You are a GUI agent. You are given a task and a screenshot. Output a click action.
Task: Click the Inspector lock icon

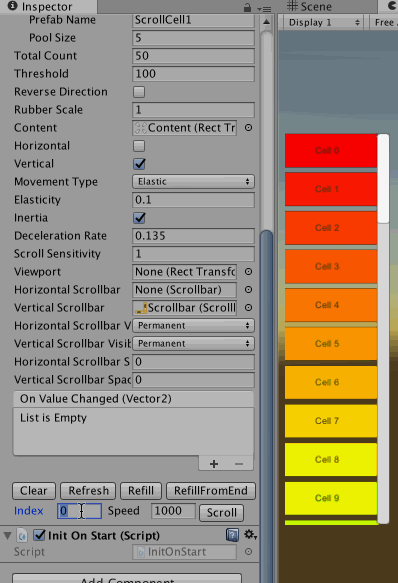tap(247, 7)
